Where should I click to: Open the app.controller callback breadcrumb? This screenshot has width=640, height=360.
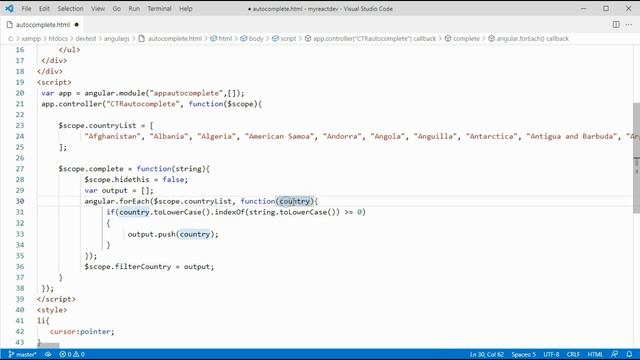tap(370, 38)
